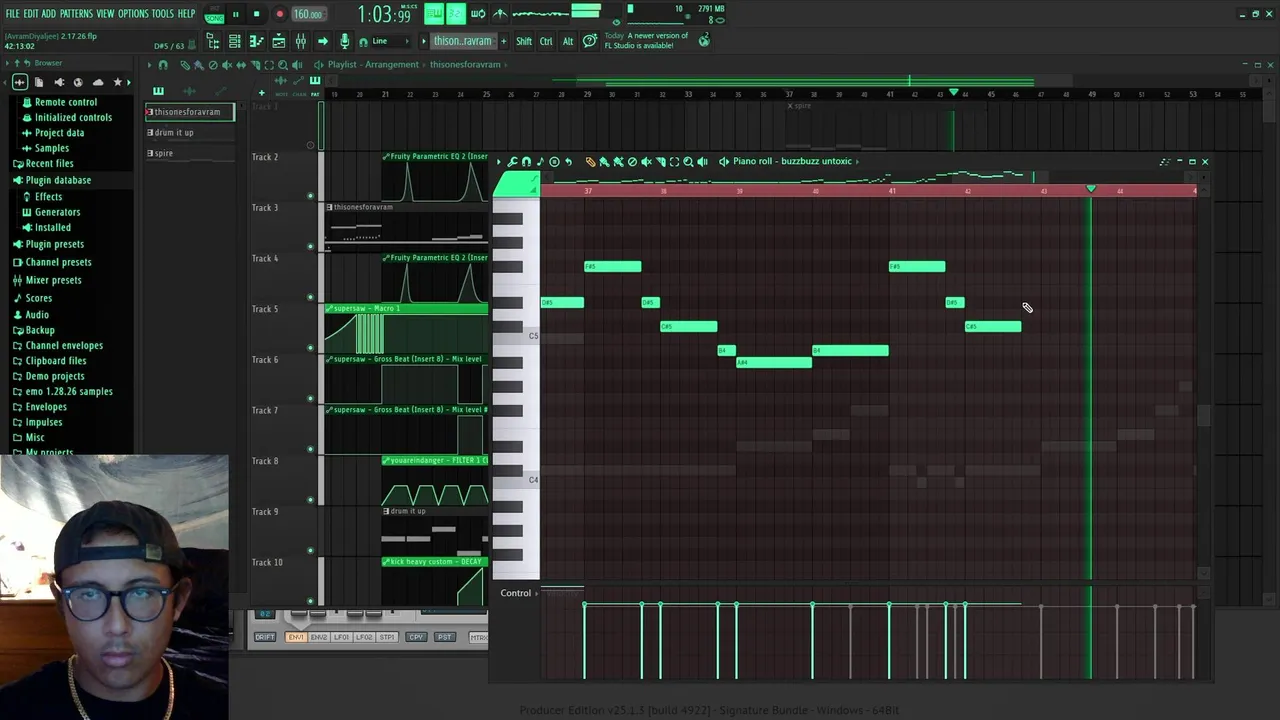Image resolution: width=1280 pixels, height=720 pixels.
Task: Mute Track 2 using its green LED
Action: (x=310, y=195)
